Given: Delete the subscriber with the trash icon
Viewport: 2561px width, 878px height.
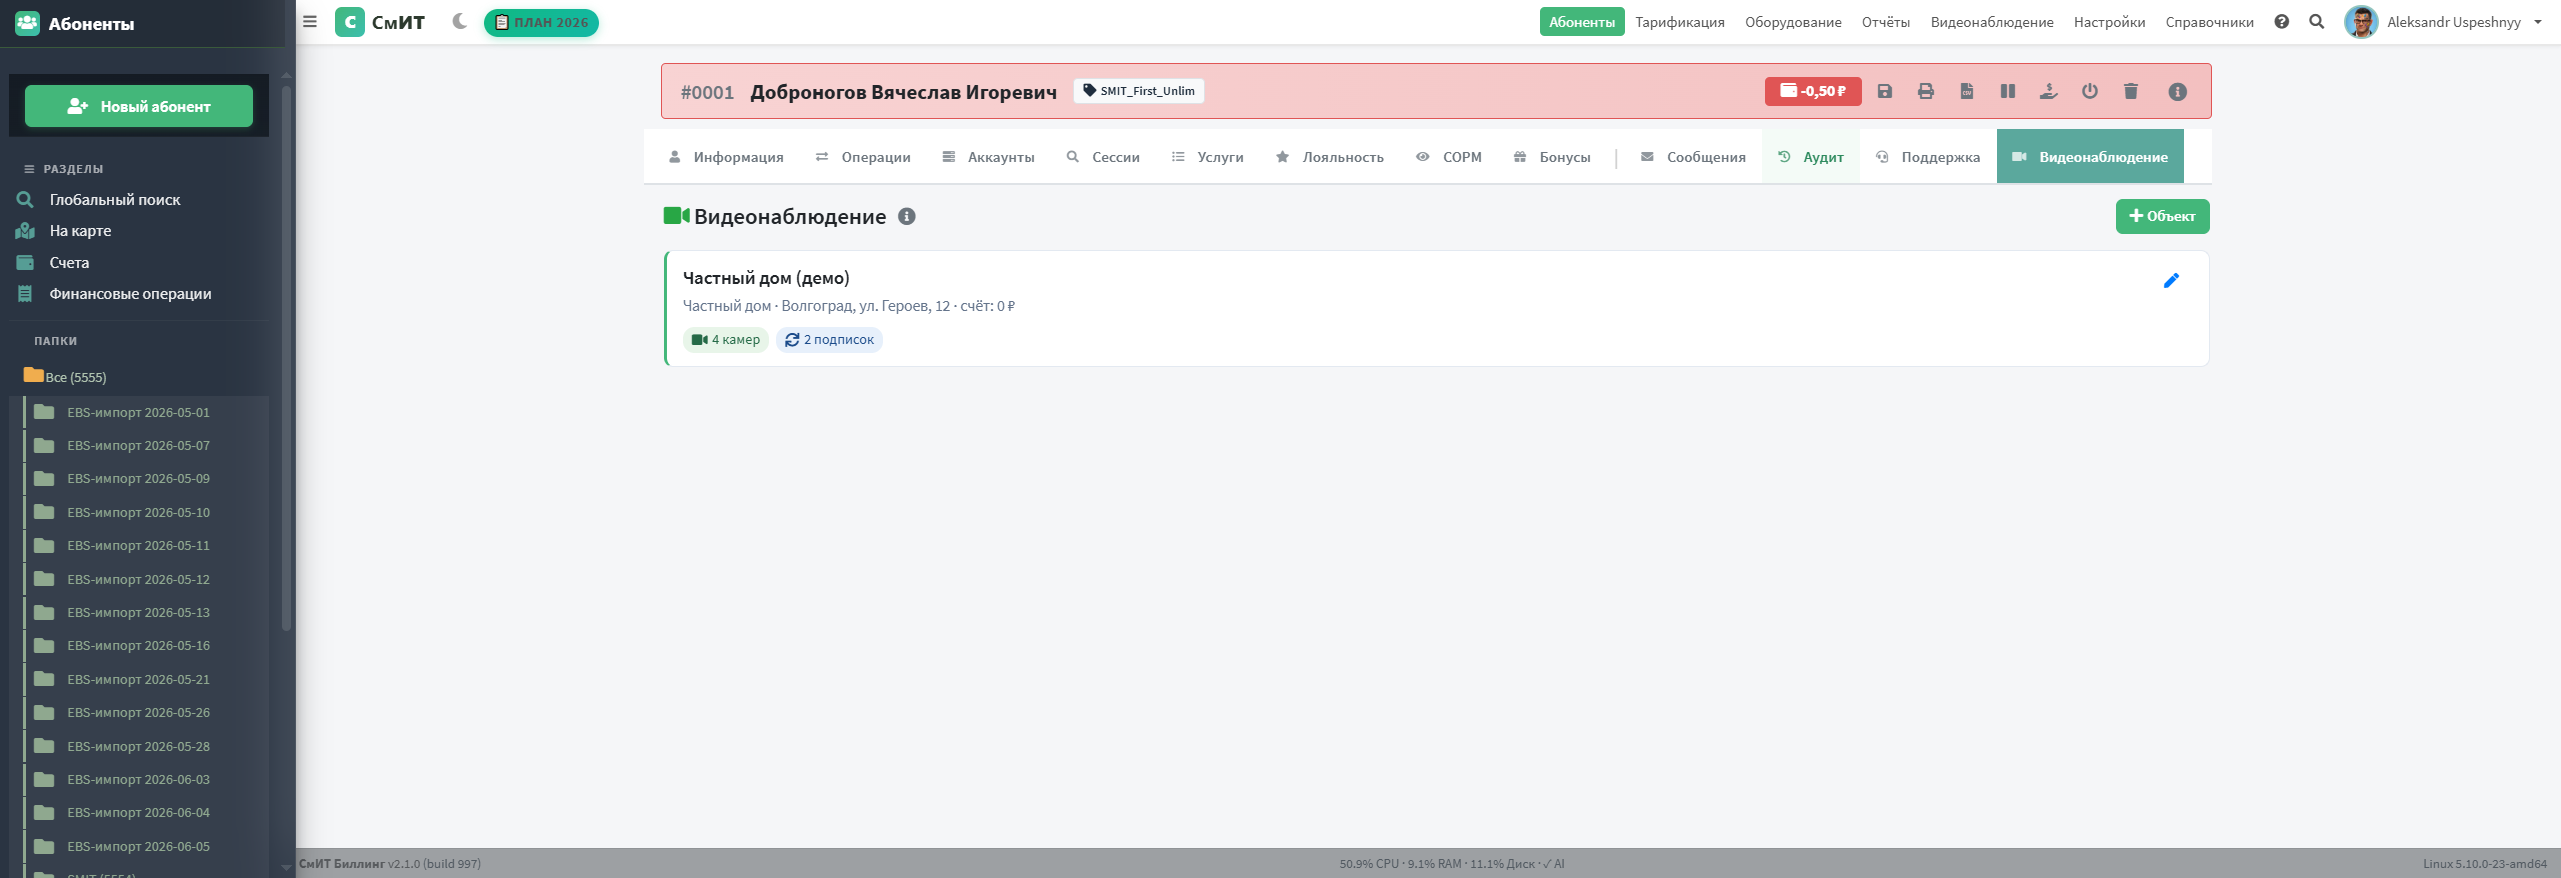Looking at the screenshot, I should [x=2130, y=91].
